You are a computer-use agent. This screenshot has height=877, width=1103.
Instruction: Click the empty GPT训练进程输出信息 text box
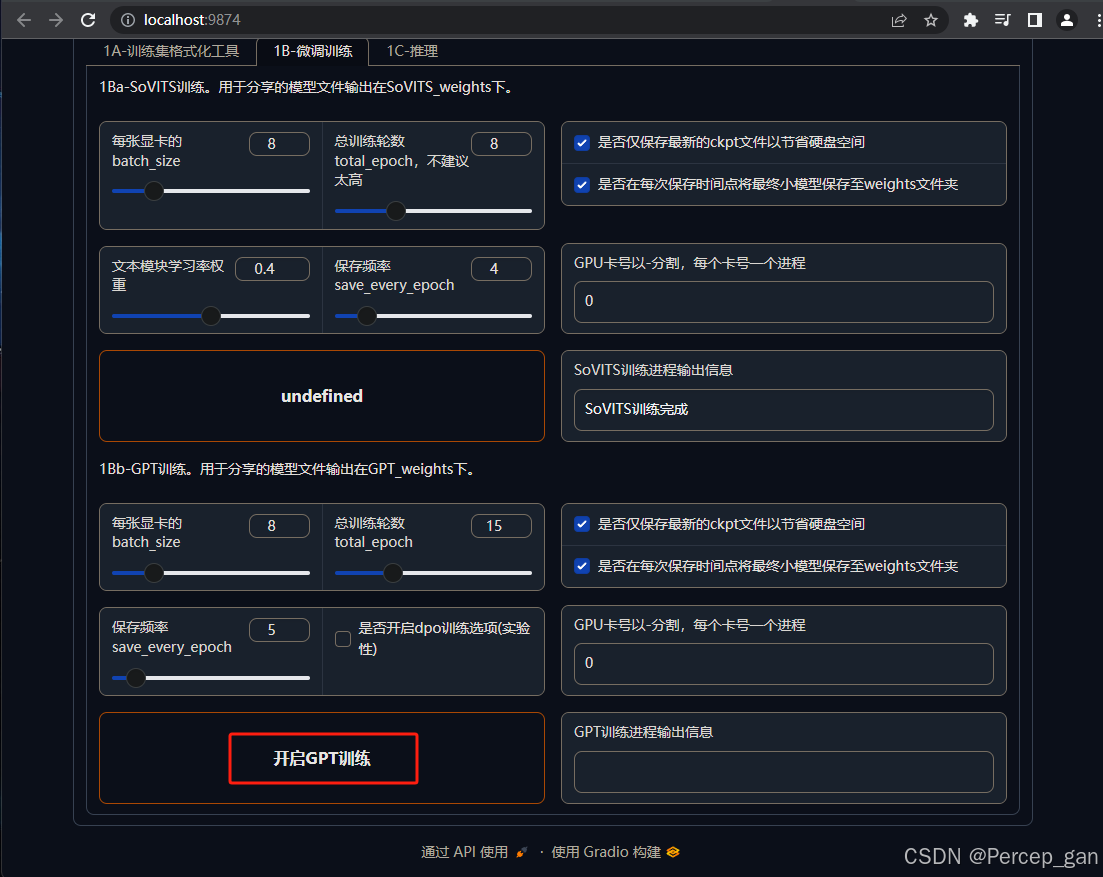coord(784,772)
